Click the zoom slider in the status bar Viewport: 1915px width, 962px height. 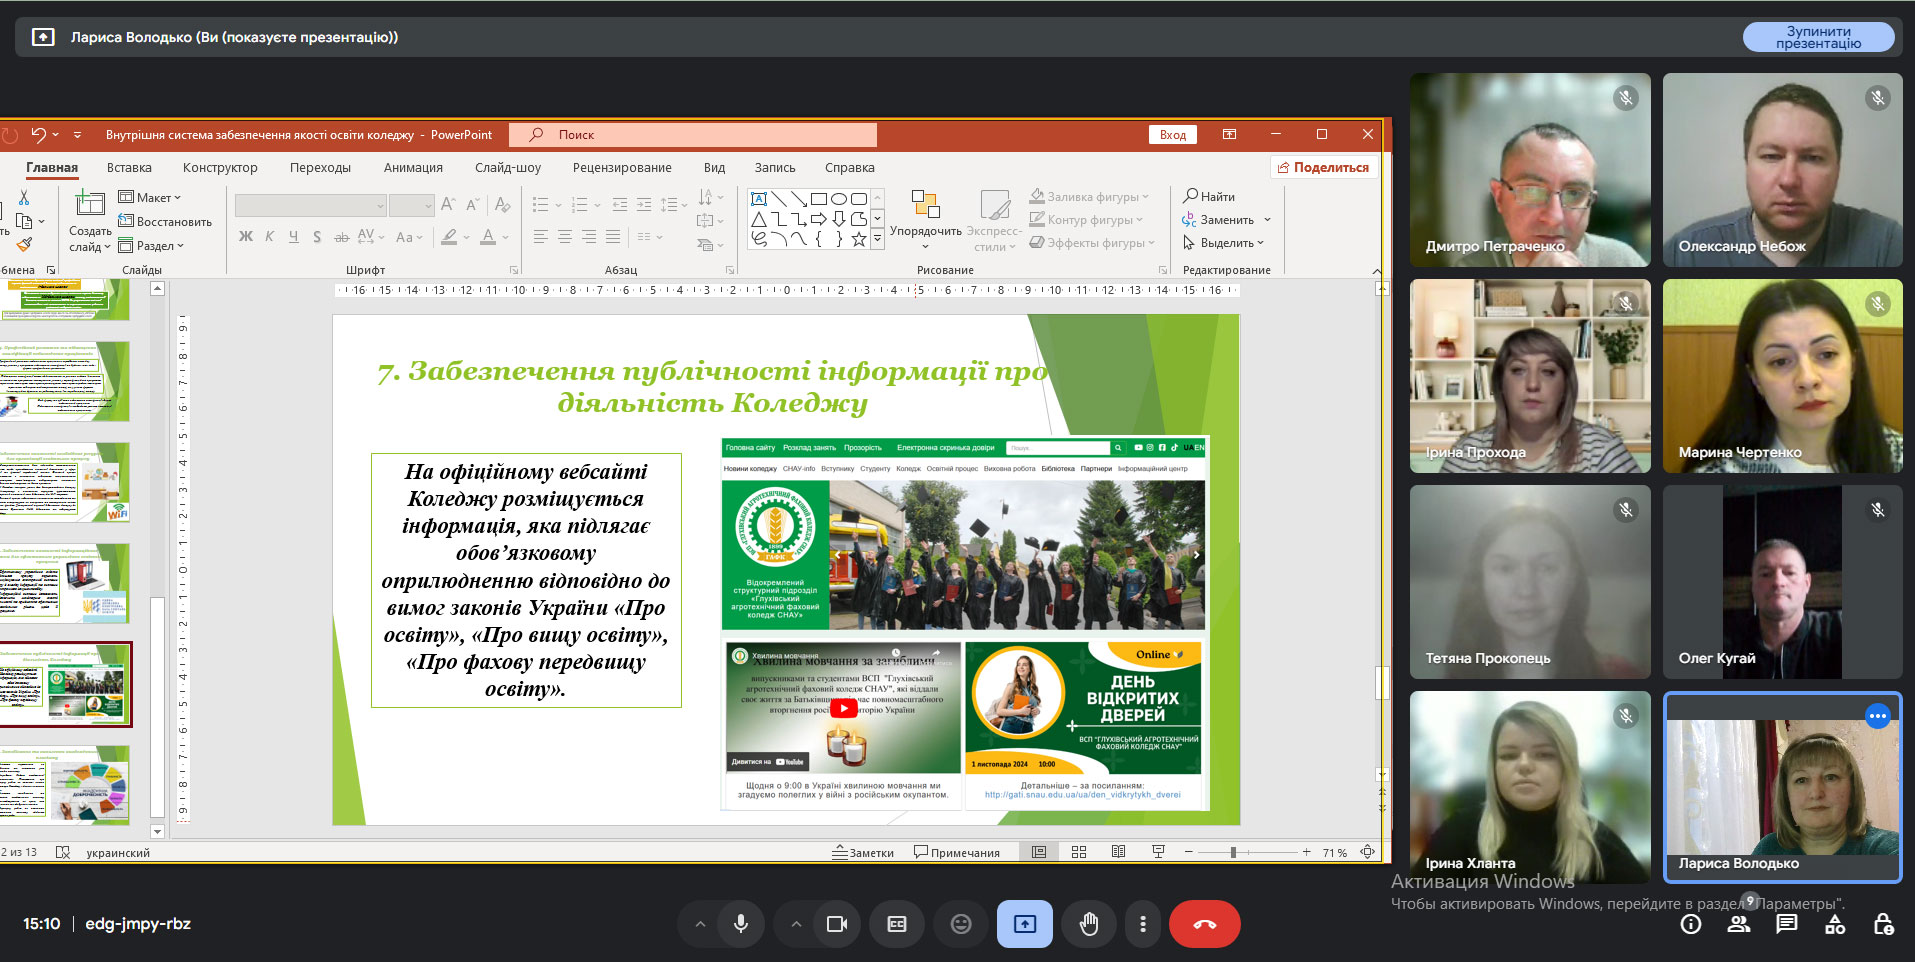point(1247,853)
